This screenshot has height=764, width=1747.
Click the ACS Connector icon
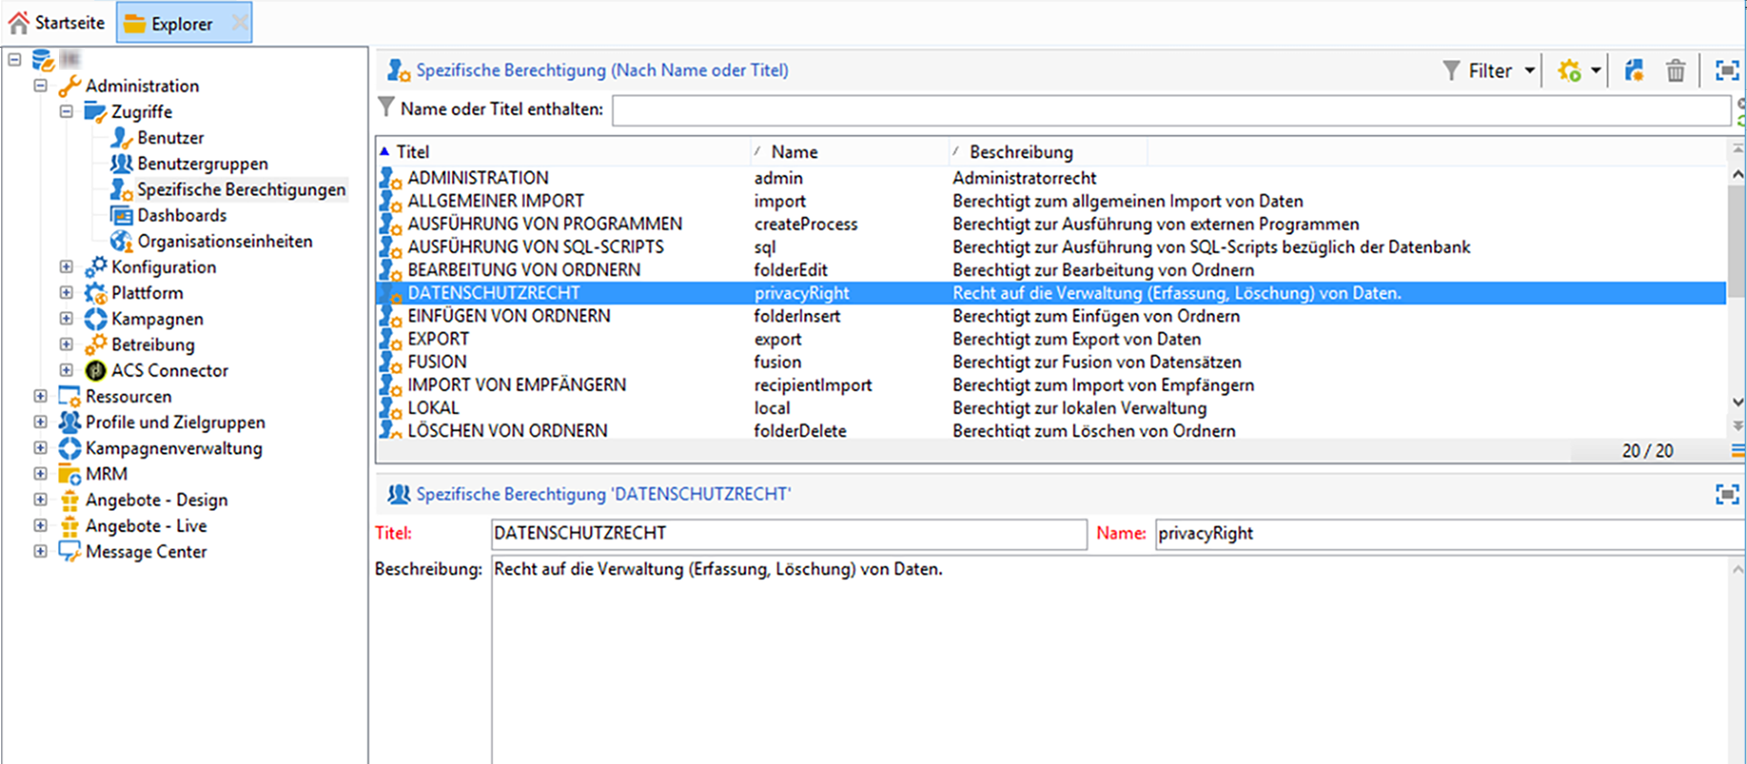coord(95,371)
